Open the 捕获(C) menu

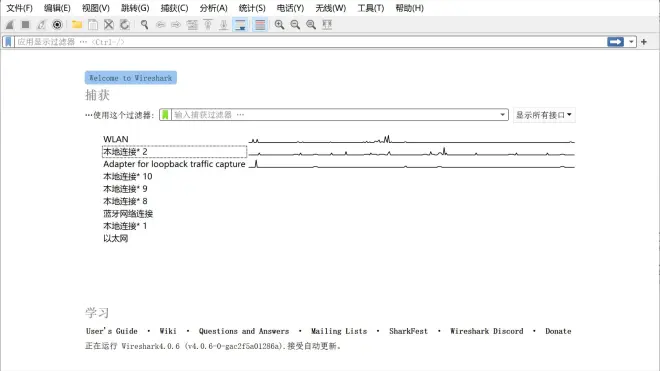point(174,8)
